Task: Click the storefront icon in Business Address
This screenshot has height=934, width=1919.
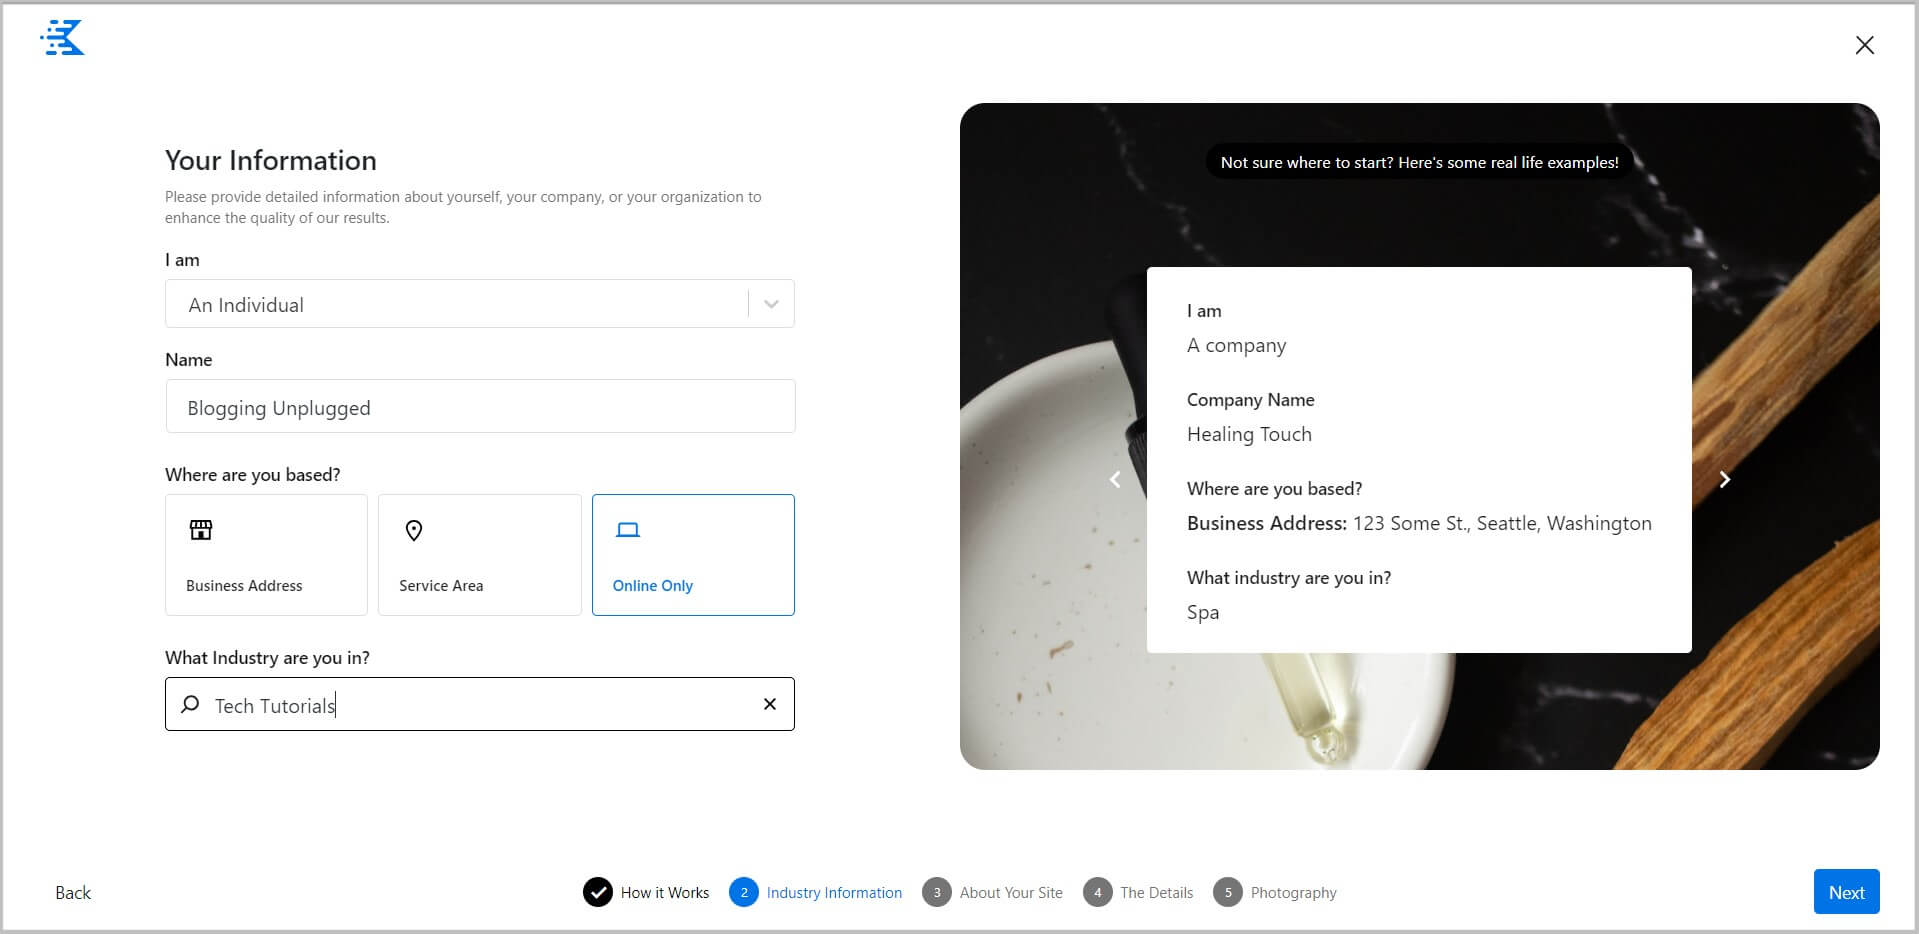Action: 201,530
